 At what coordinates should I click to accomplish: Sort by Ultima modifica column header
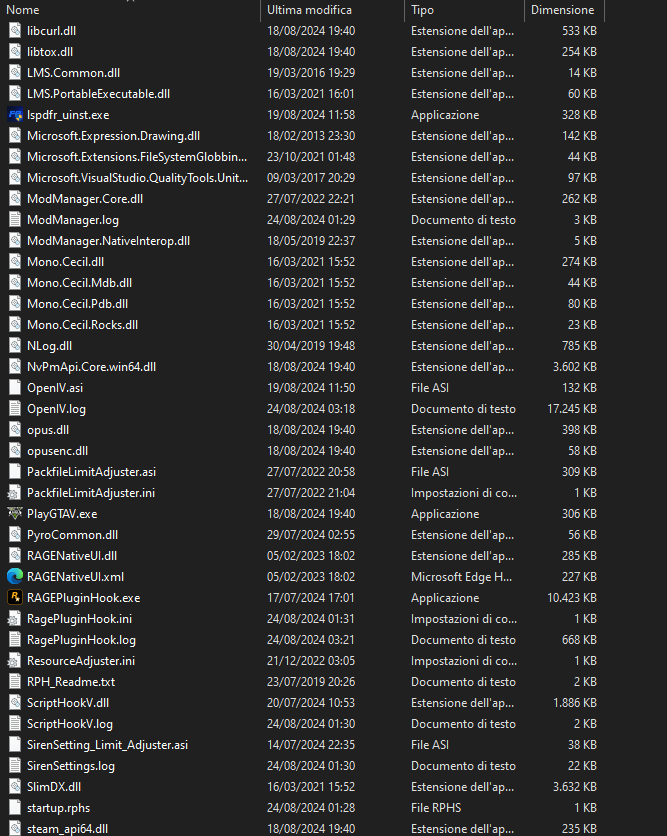click(309, 10)
